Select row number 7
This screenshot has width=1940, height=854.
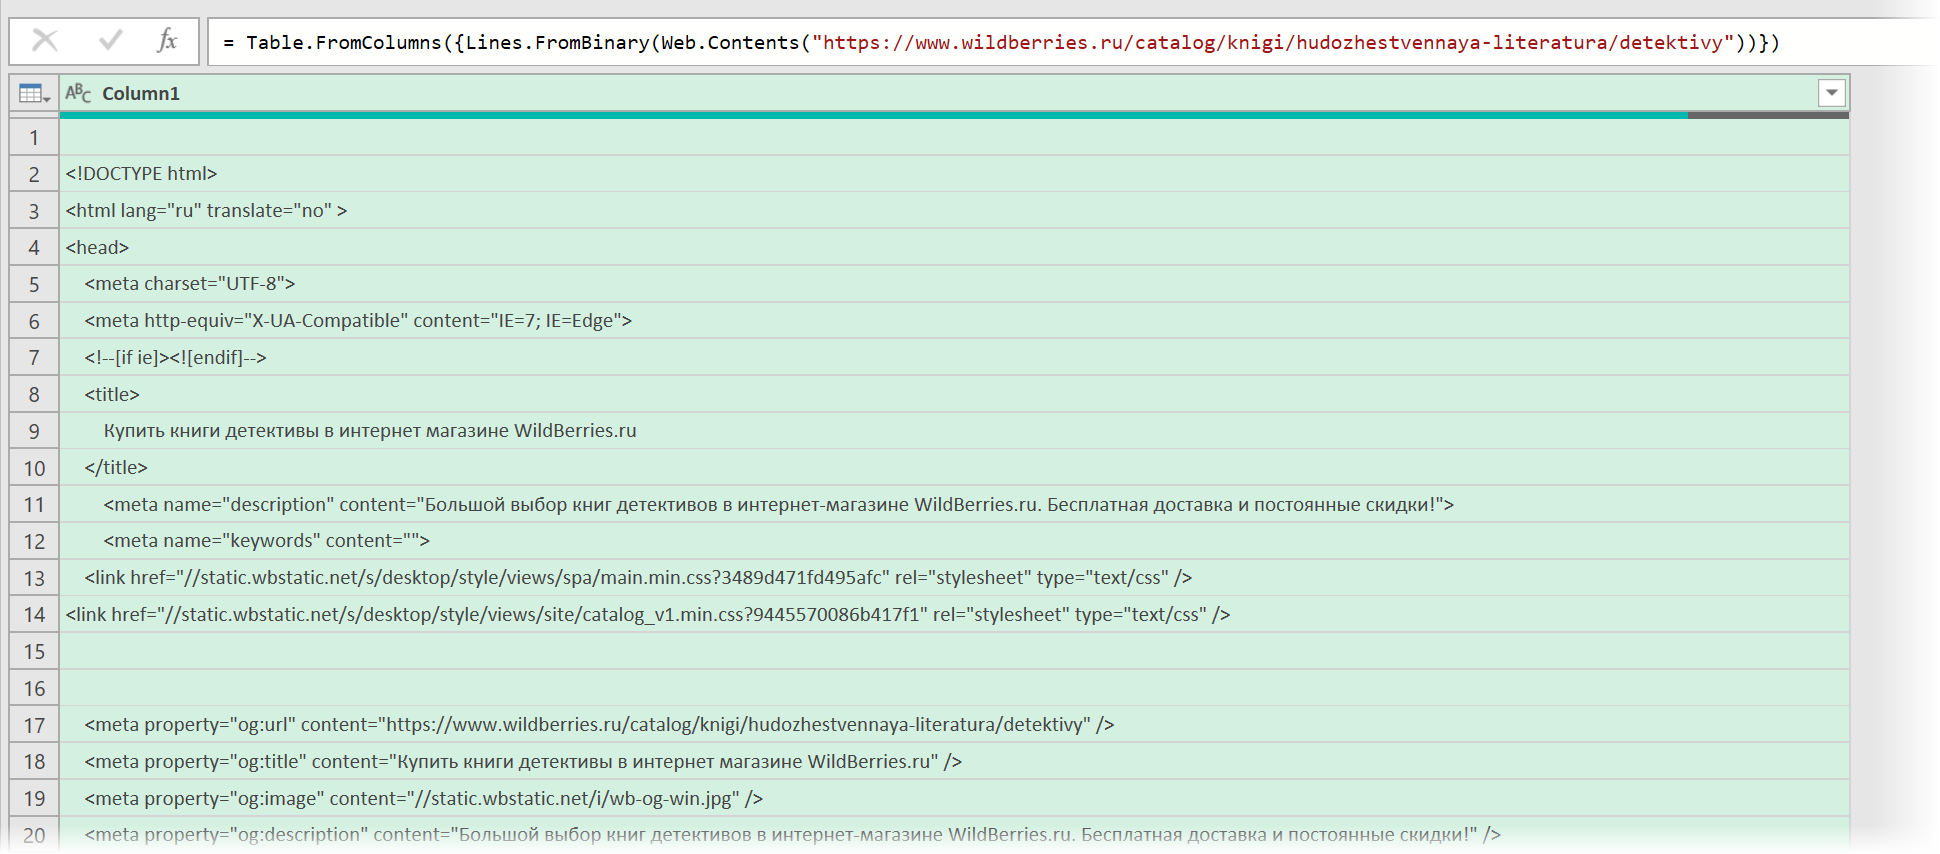(x=34, y=358)
